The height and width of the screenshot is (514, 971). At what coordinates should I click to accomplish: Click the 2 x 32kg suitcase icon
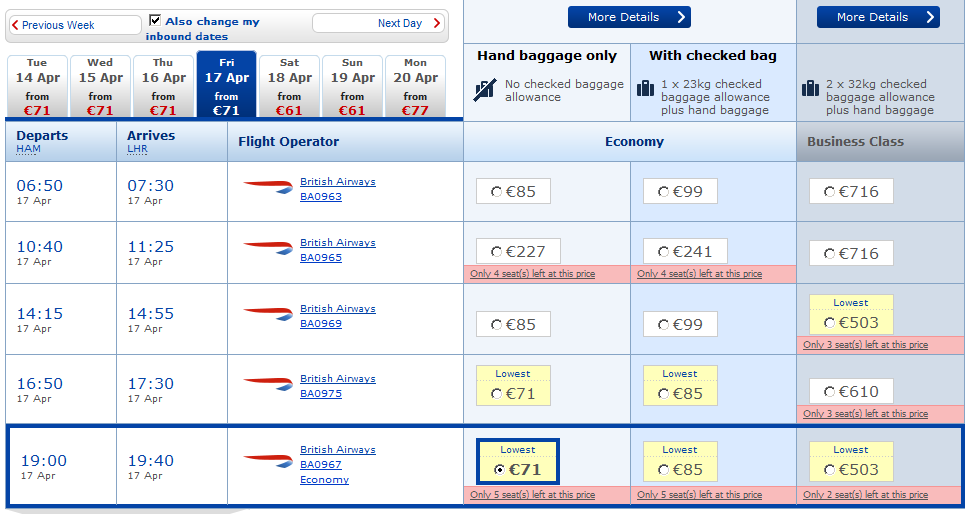[x=810, y=89]
